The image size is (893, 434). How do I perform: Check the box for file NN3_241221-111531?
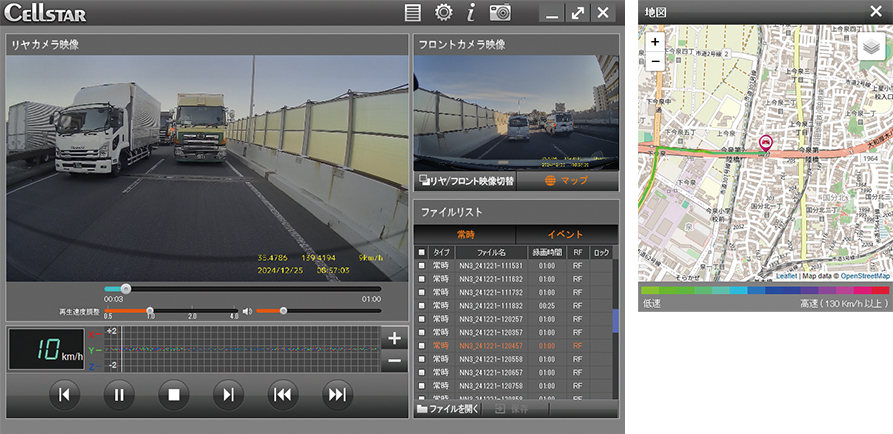pos(421,265)
